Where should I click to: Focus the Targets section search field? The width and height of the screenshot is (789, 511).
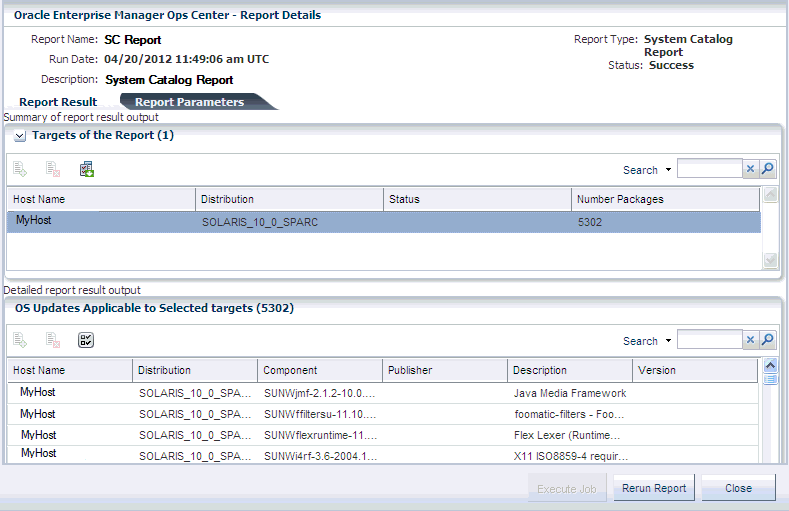click(x=709, y=168)
